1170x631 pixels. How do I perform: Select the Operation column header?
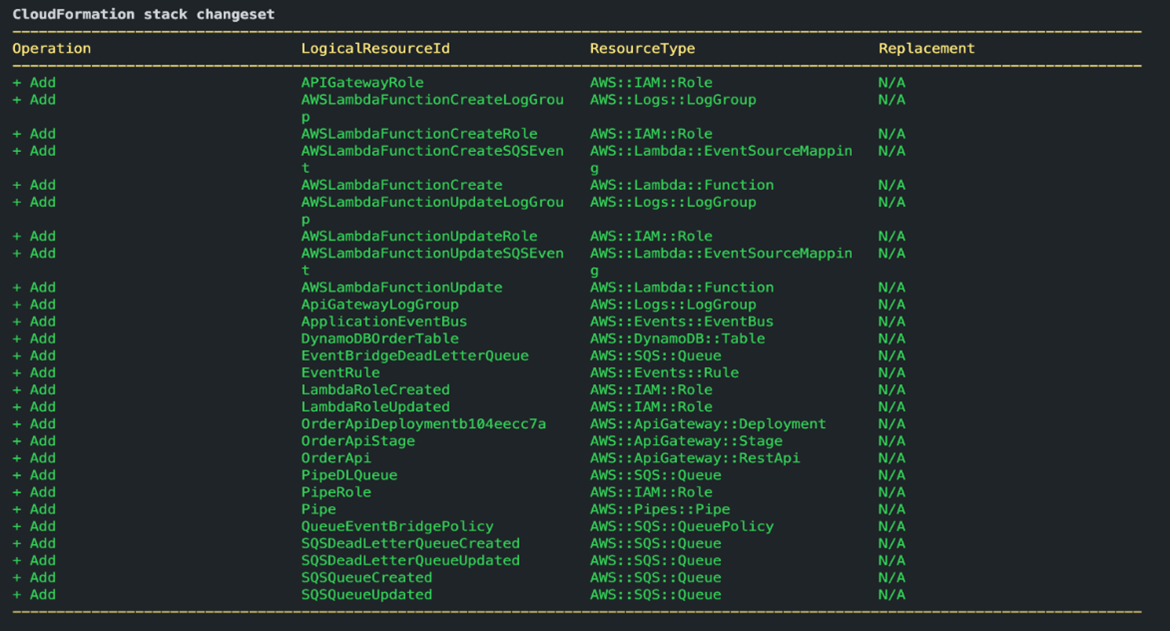(x=51, y=48)
